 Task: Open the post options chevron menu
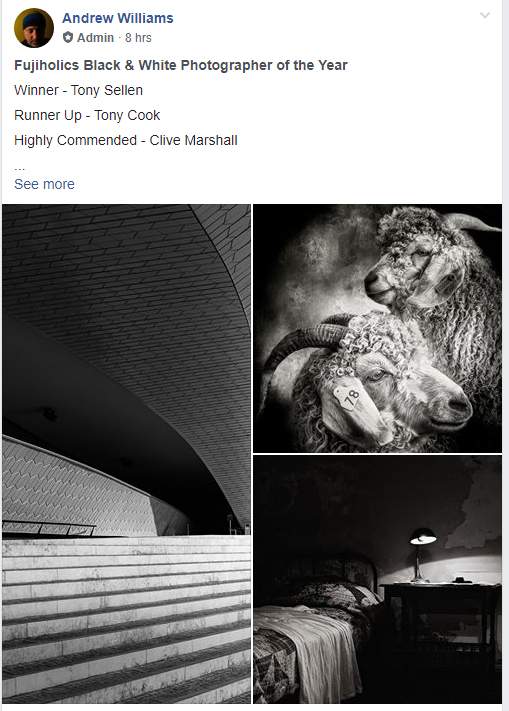point(485,15)
